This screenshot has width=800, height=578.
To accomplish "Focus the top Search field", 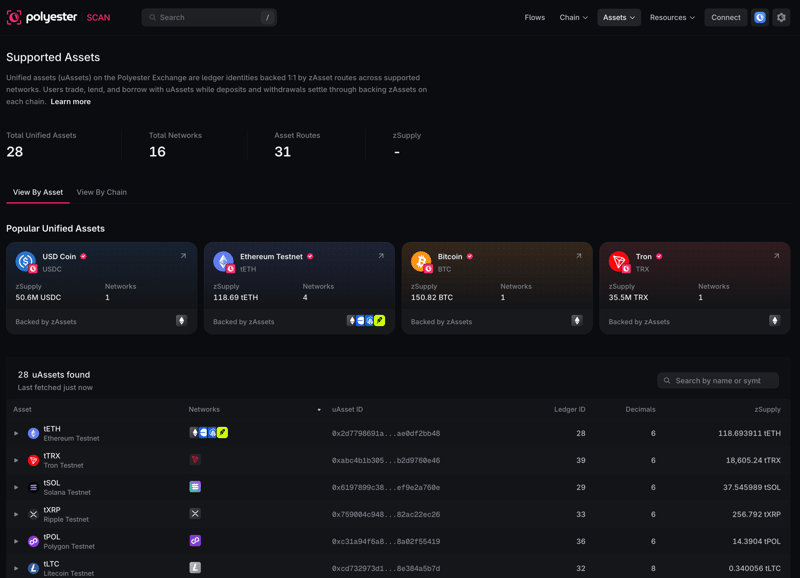I will click(x=209, y=17).
